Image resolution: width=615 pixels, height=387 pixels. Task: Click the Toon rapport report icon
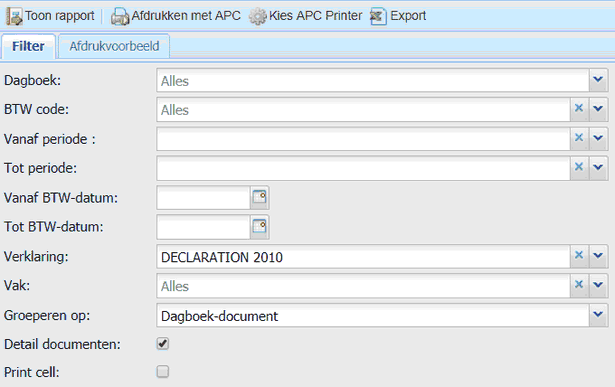pyautogui.click(x=14, y=16)
